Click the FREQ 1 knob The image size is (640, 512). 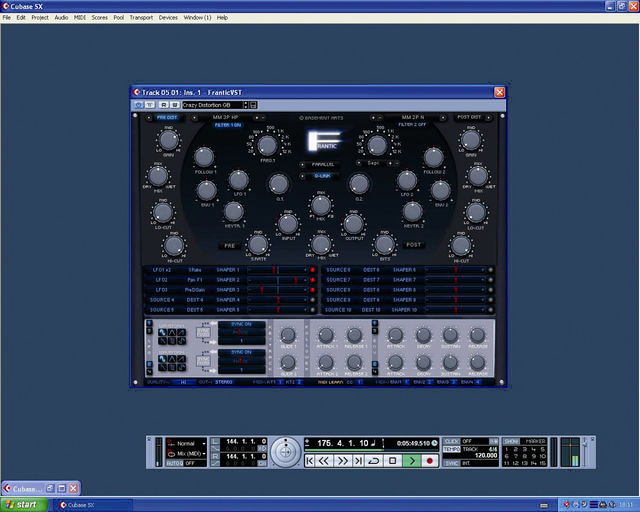click(267, 146)
